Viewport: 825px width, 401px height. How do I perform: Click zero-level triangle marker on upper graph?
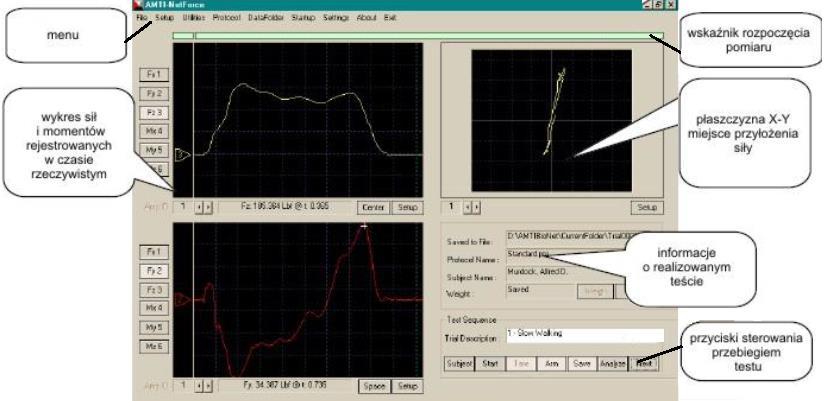pyautogui.click(x=183, y=155)
